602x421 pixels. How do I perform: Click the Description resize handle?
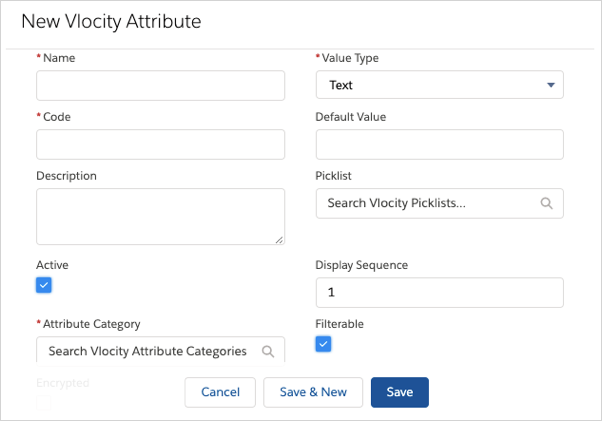click(x=279, y=240)
